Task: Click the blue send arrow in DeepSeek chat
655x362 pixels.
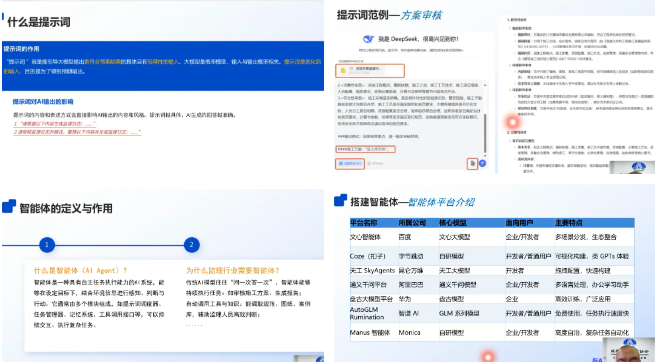Action: click(x=482, y=163)
